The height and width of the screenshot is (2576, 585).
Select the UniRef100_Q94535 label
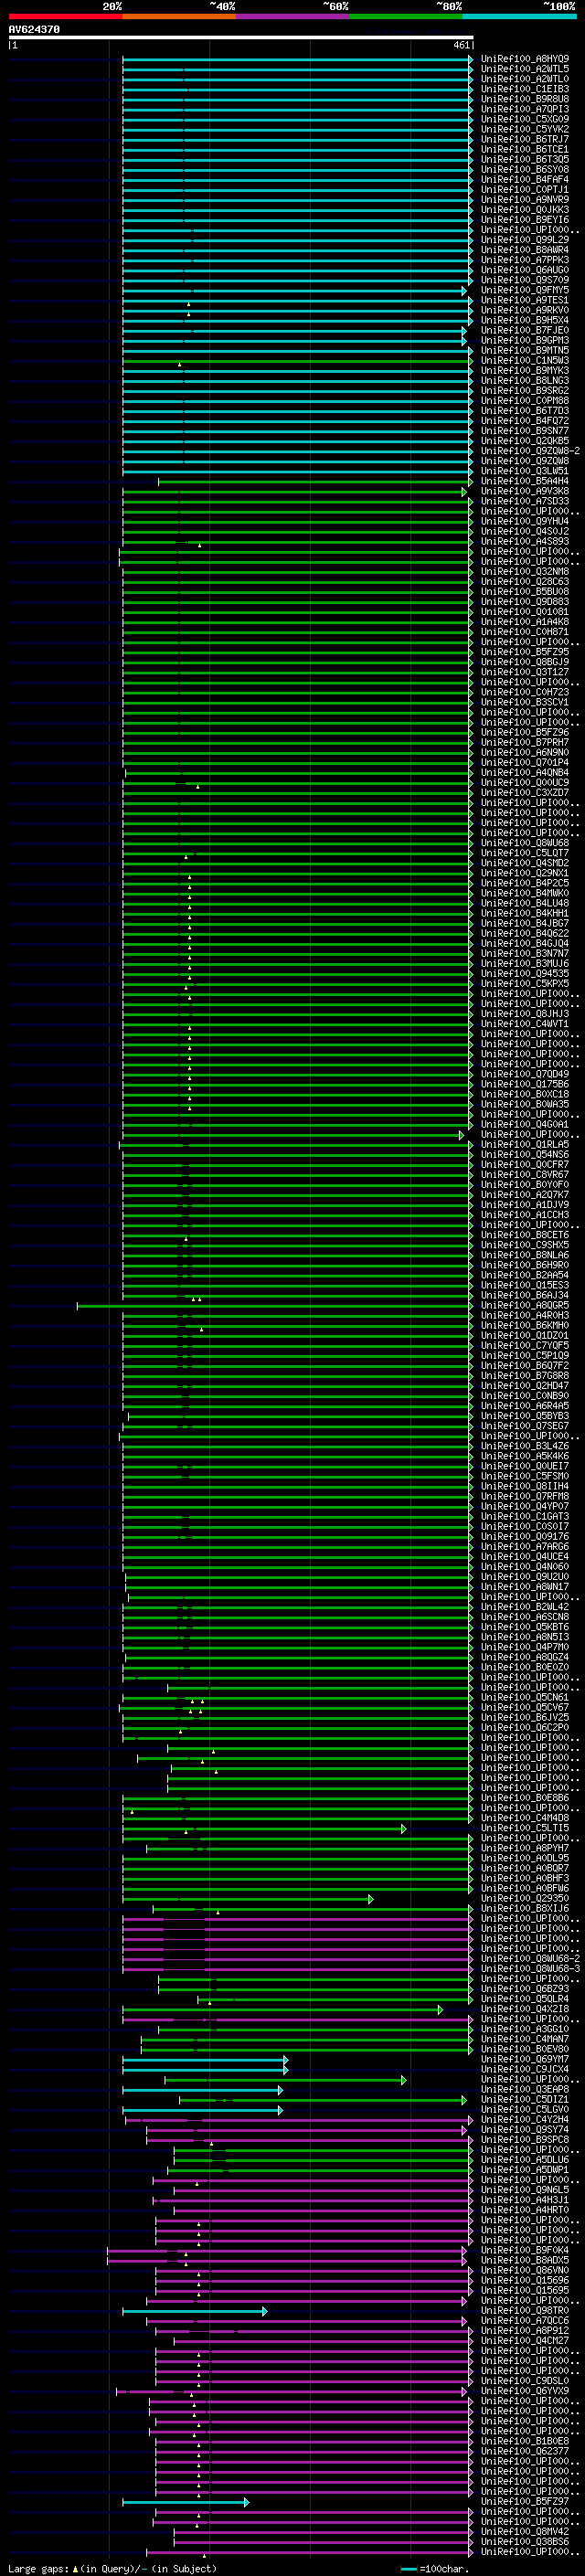525,974
